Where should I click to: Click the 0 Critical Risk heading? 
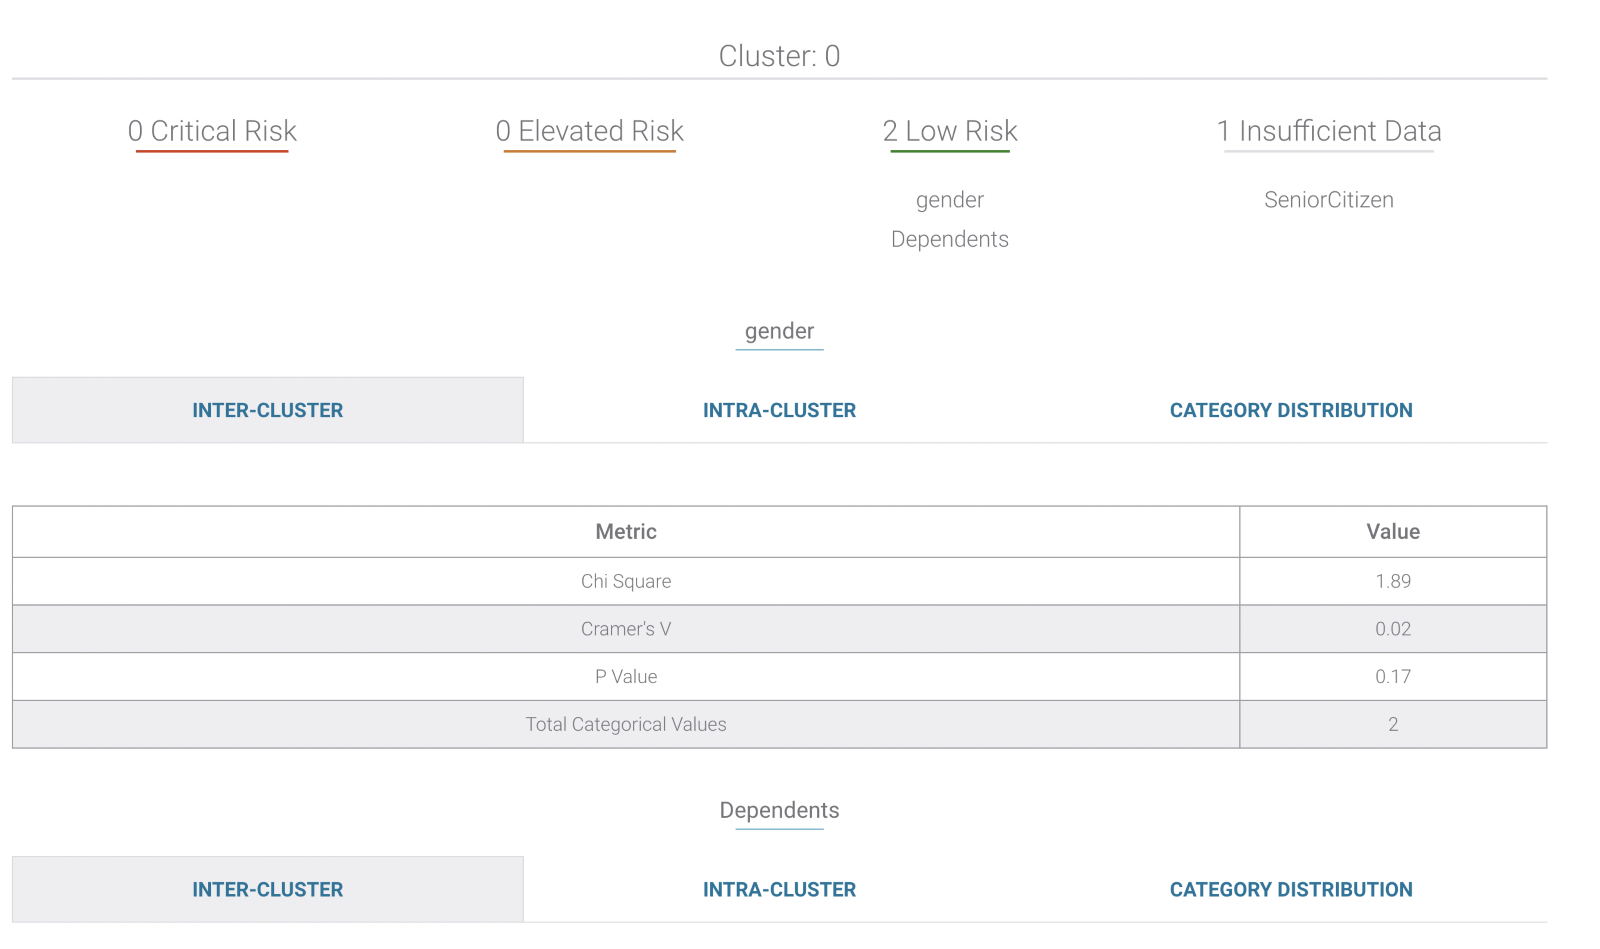click(x=212, y=131)
